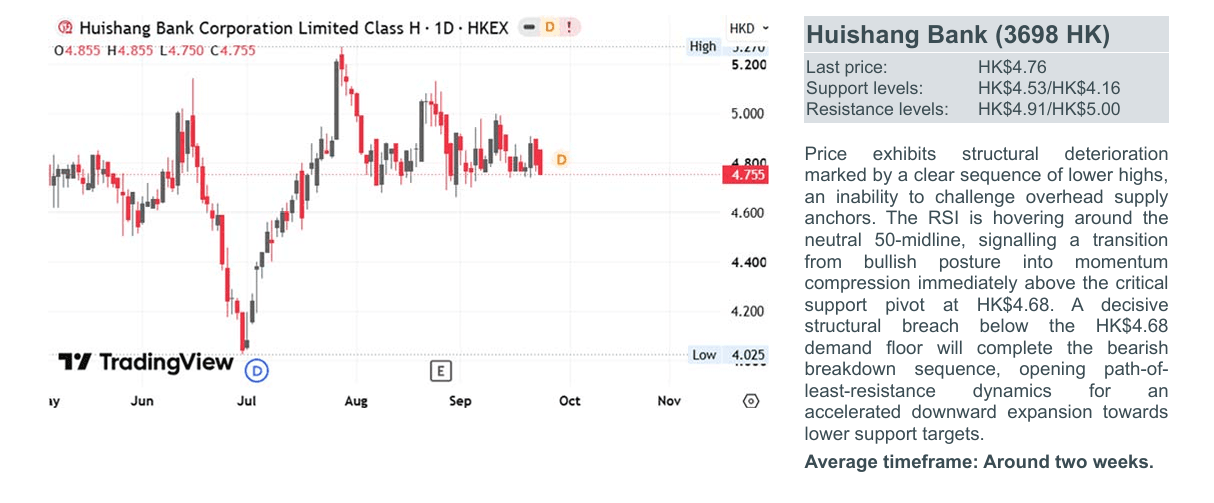
Task: Click the Aug label on time axis
Action: pos(355,401)
